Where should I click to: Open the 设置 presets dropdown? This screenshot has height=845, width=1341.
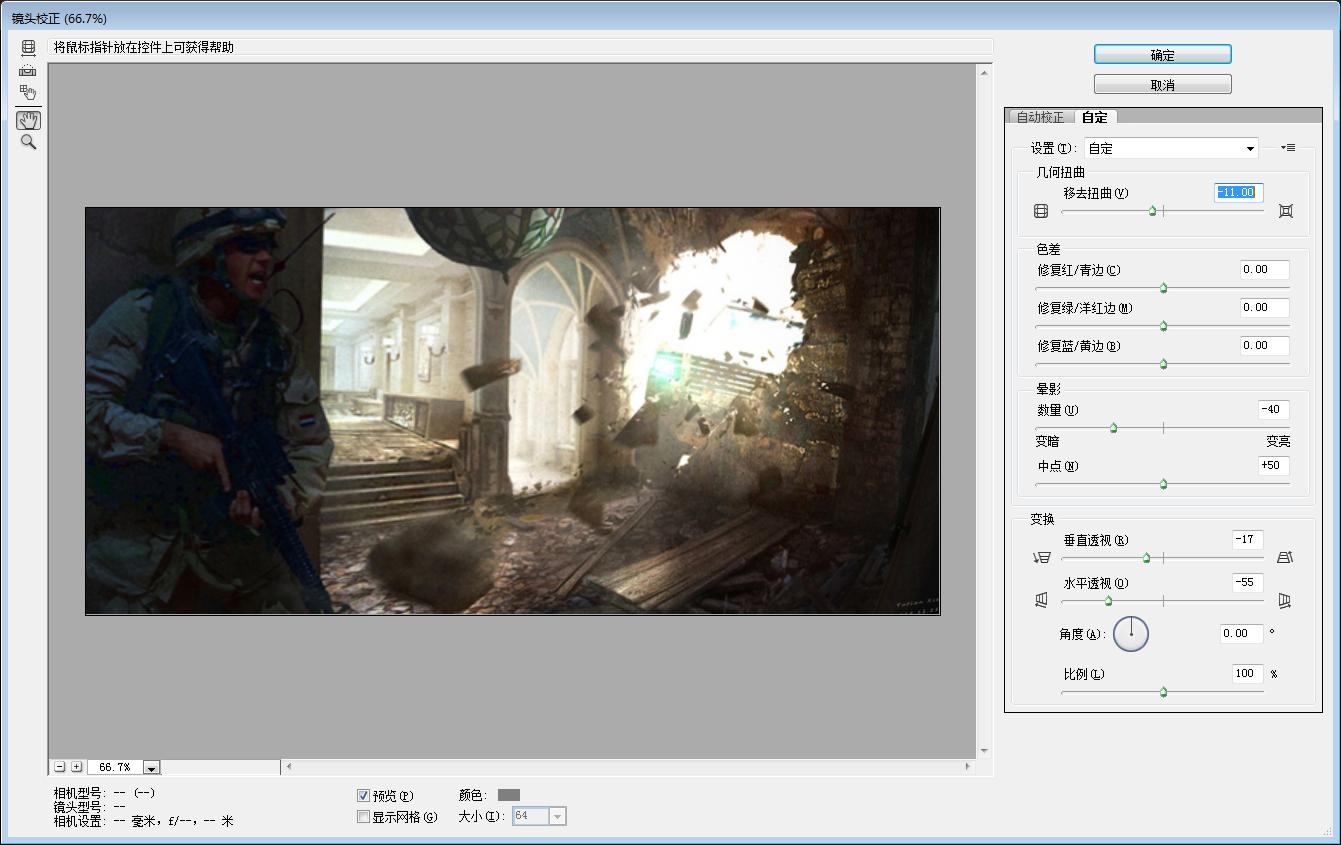coord(1171,148)
